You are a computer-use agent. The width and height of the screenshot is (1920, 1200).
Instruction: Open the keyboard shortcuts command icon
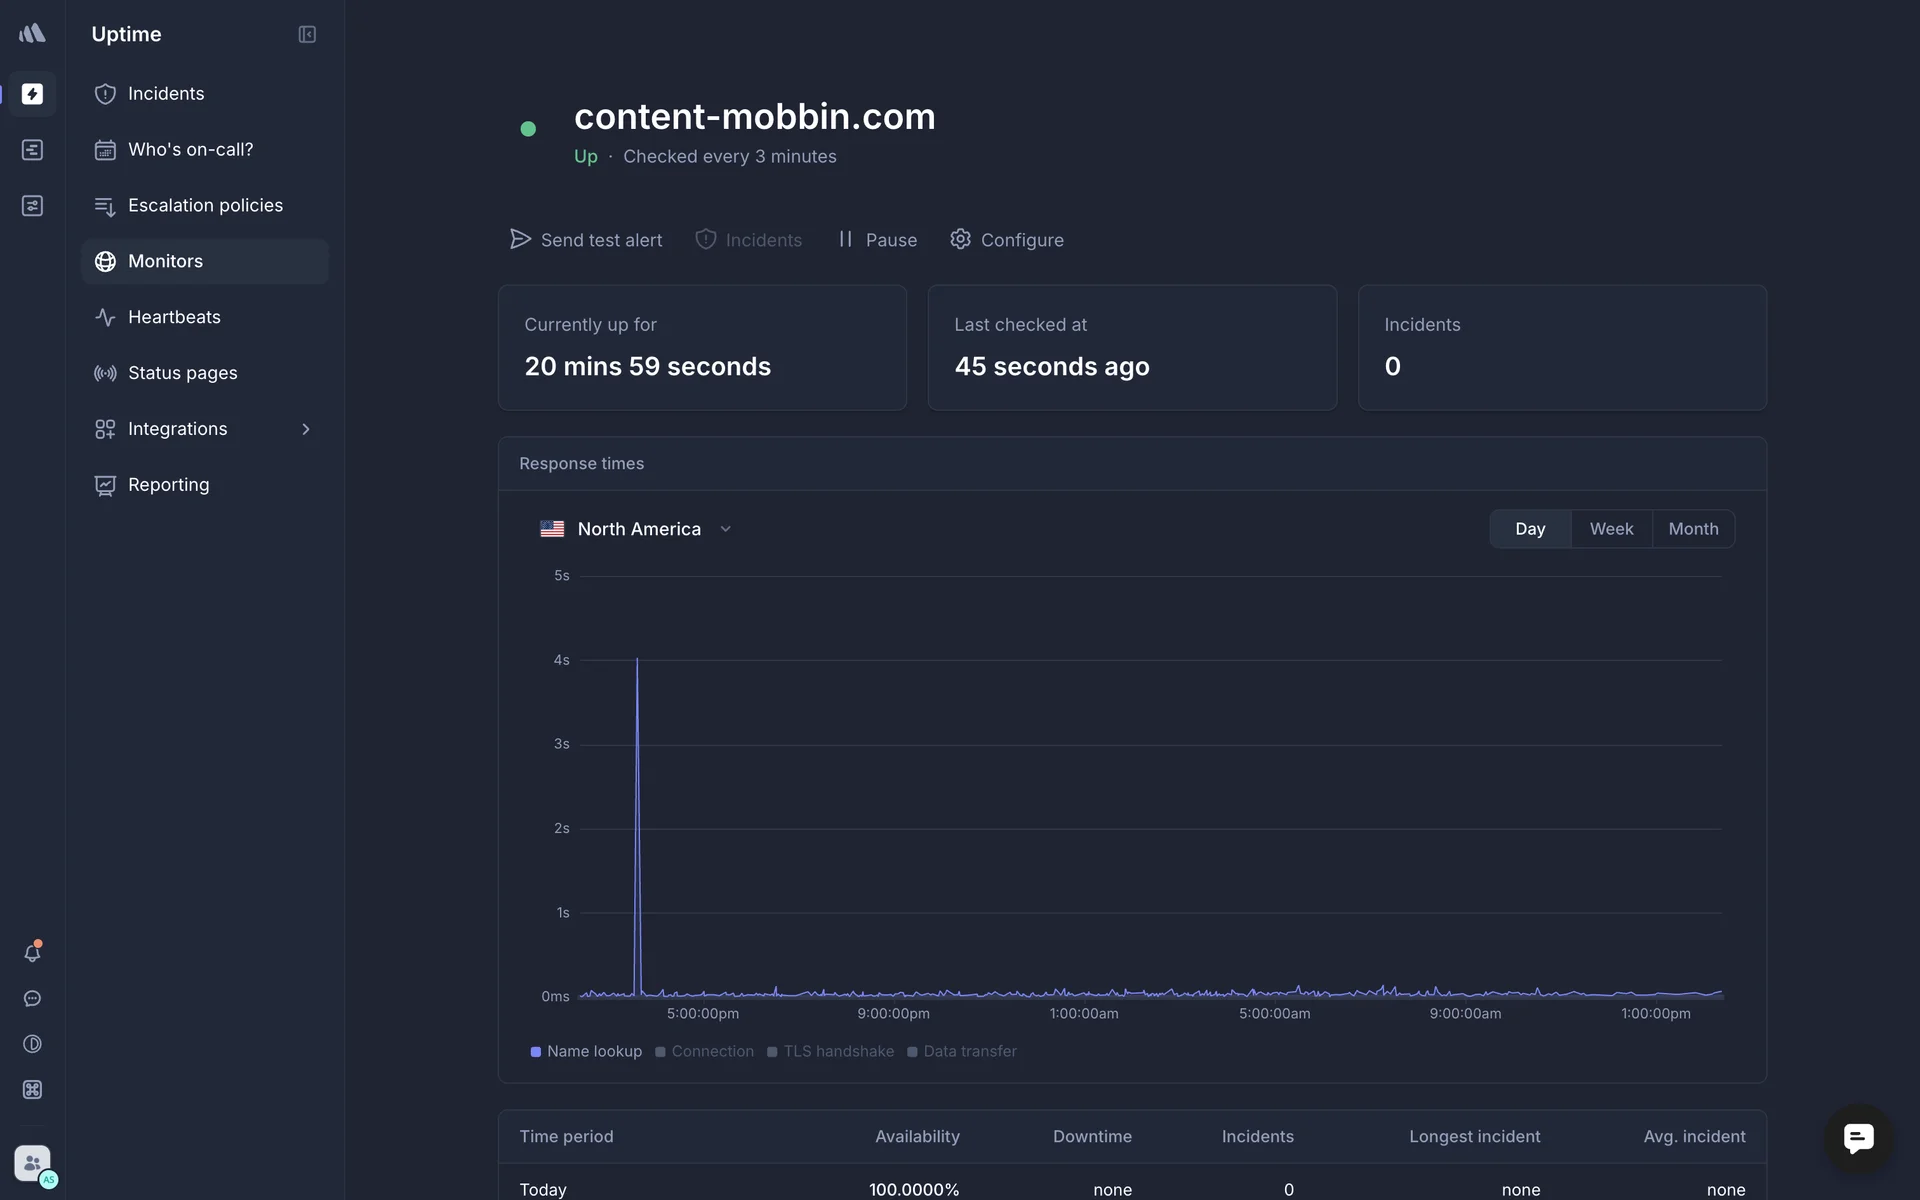(x=32, y=1090)
